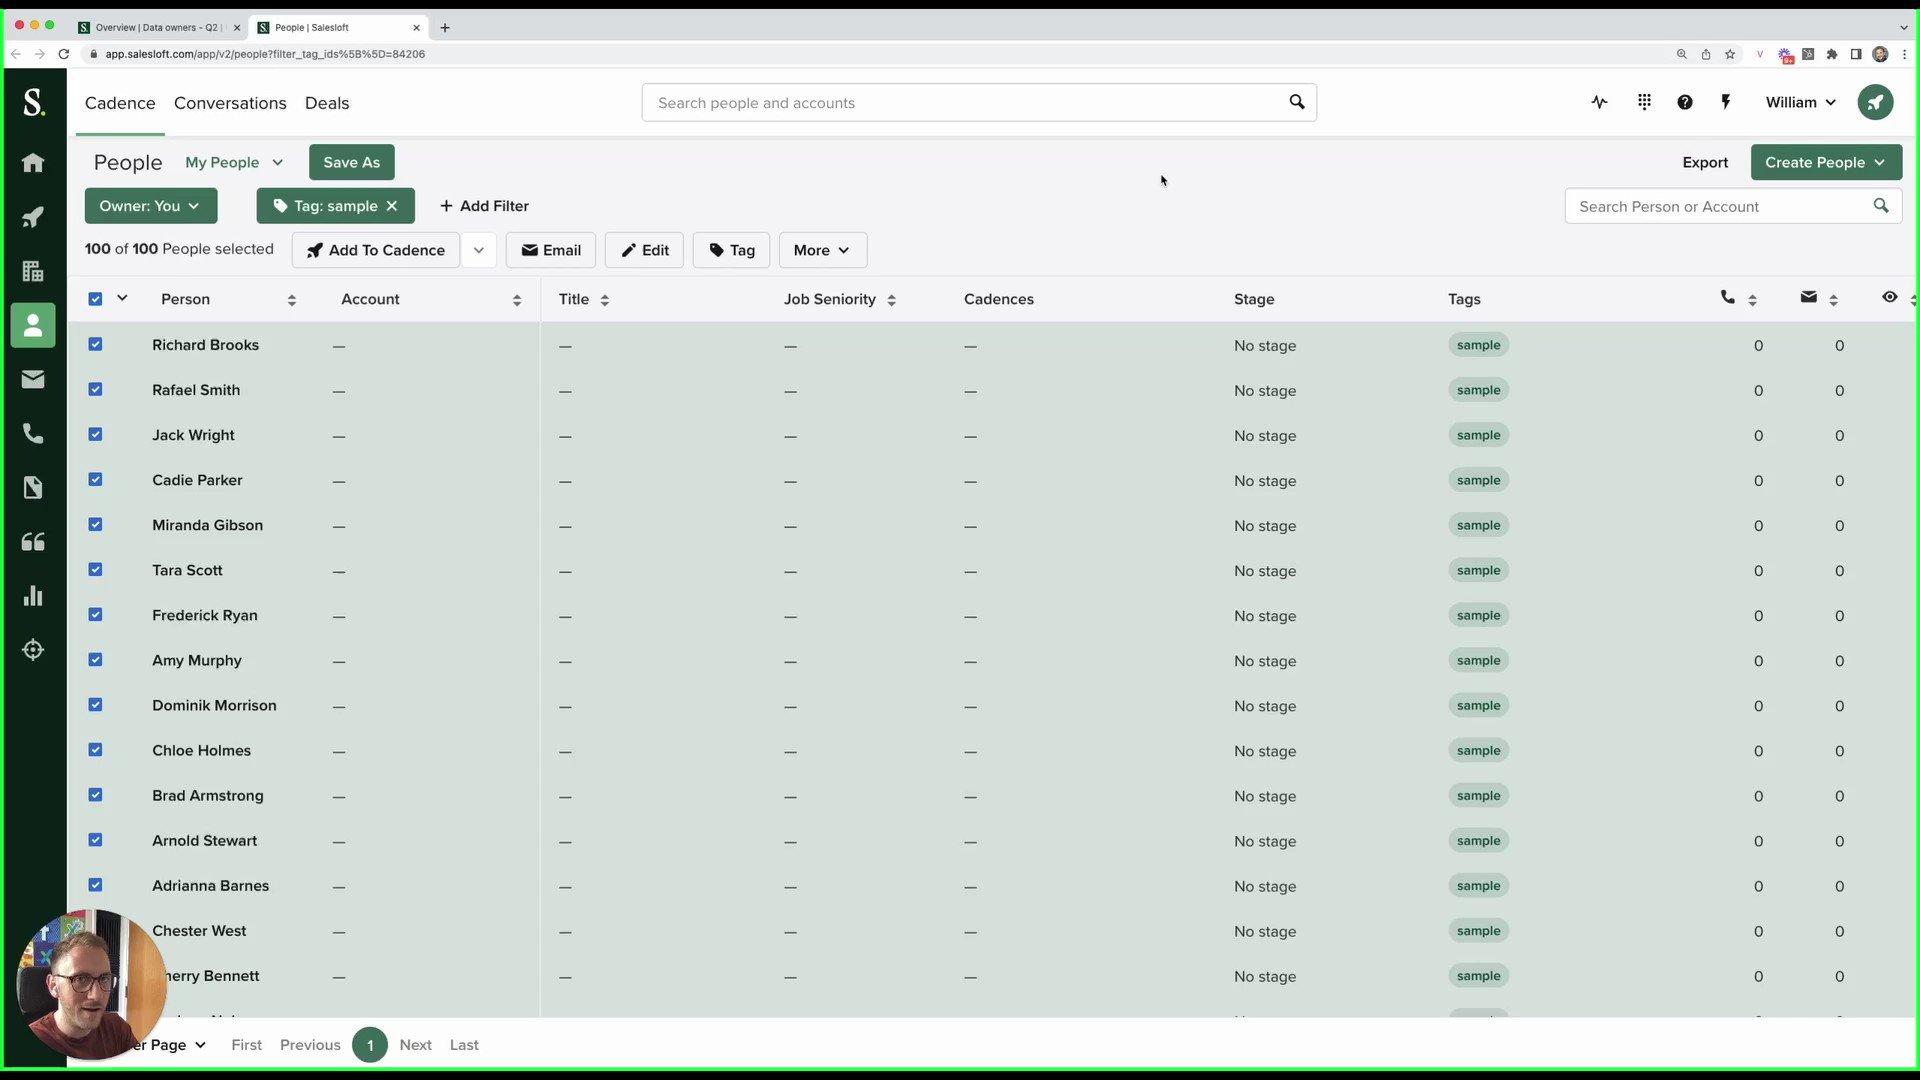Bookmark this page with star icon

click(1730, 54)
